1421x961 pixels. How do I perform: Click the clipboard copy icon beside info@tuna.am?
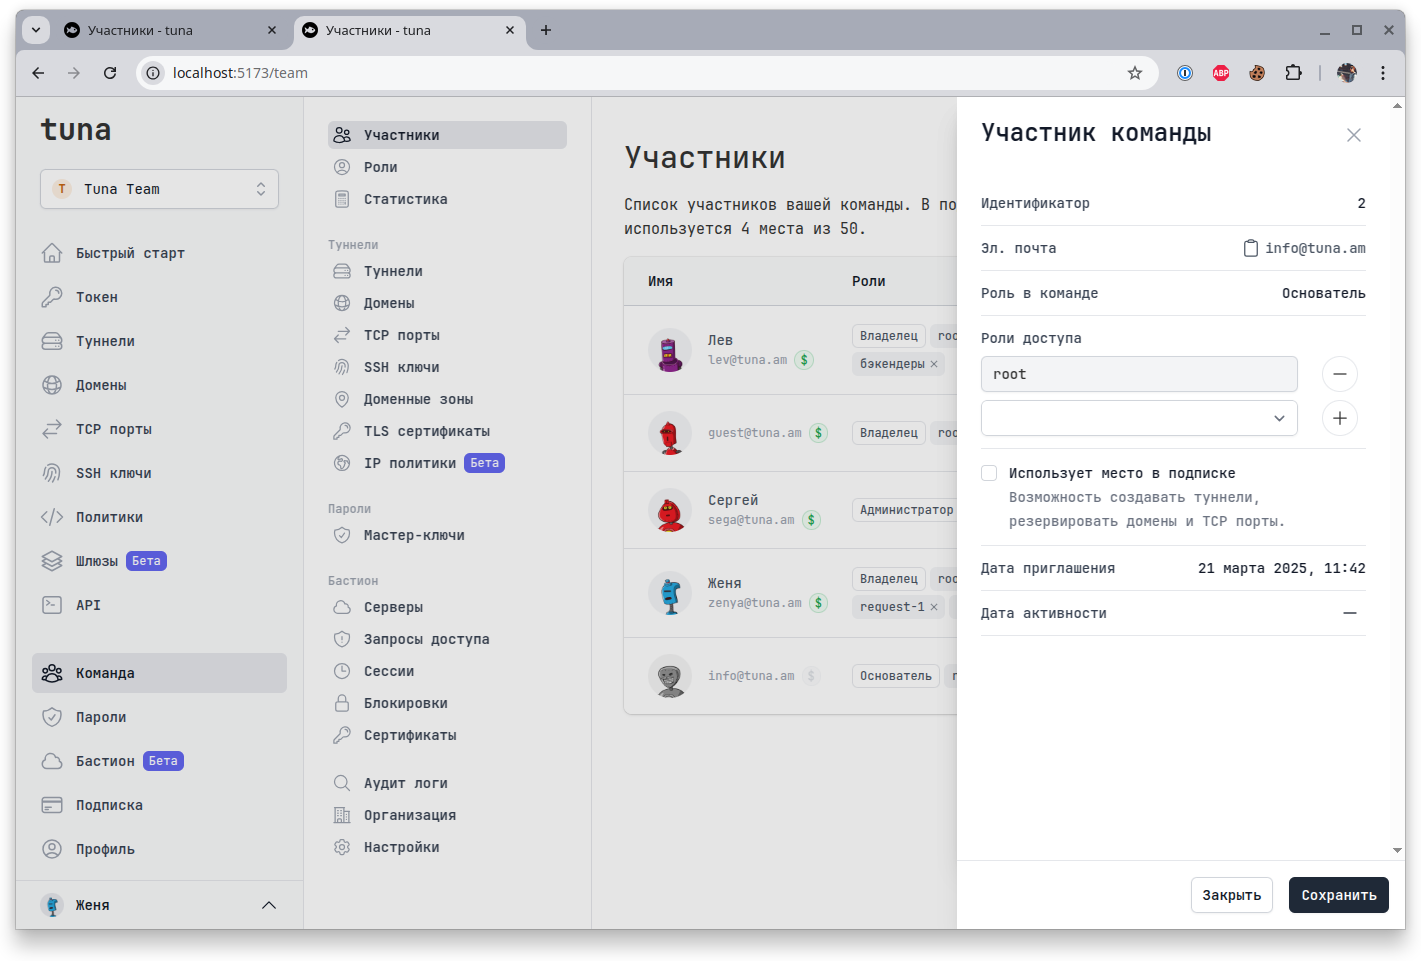click(1250, 248)
